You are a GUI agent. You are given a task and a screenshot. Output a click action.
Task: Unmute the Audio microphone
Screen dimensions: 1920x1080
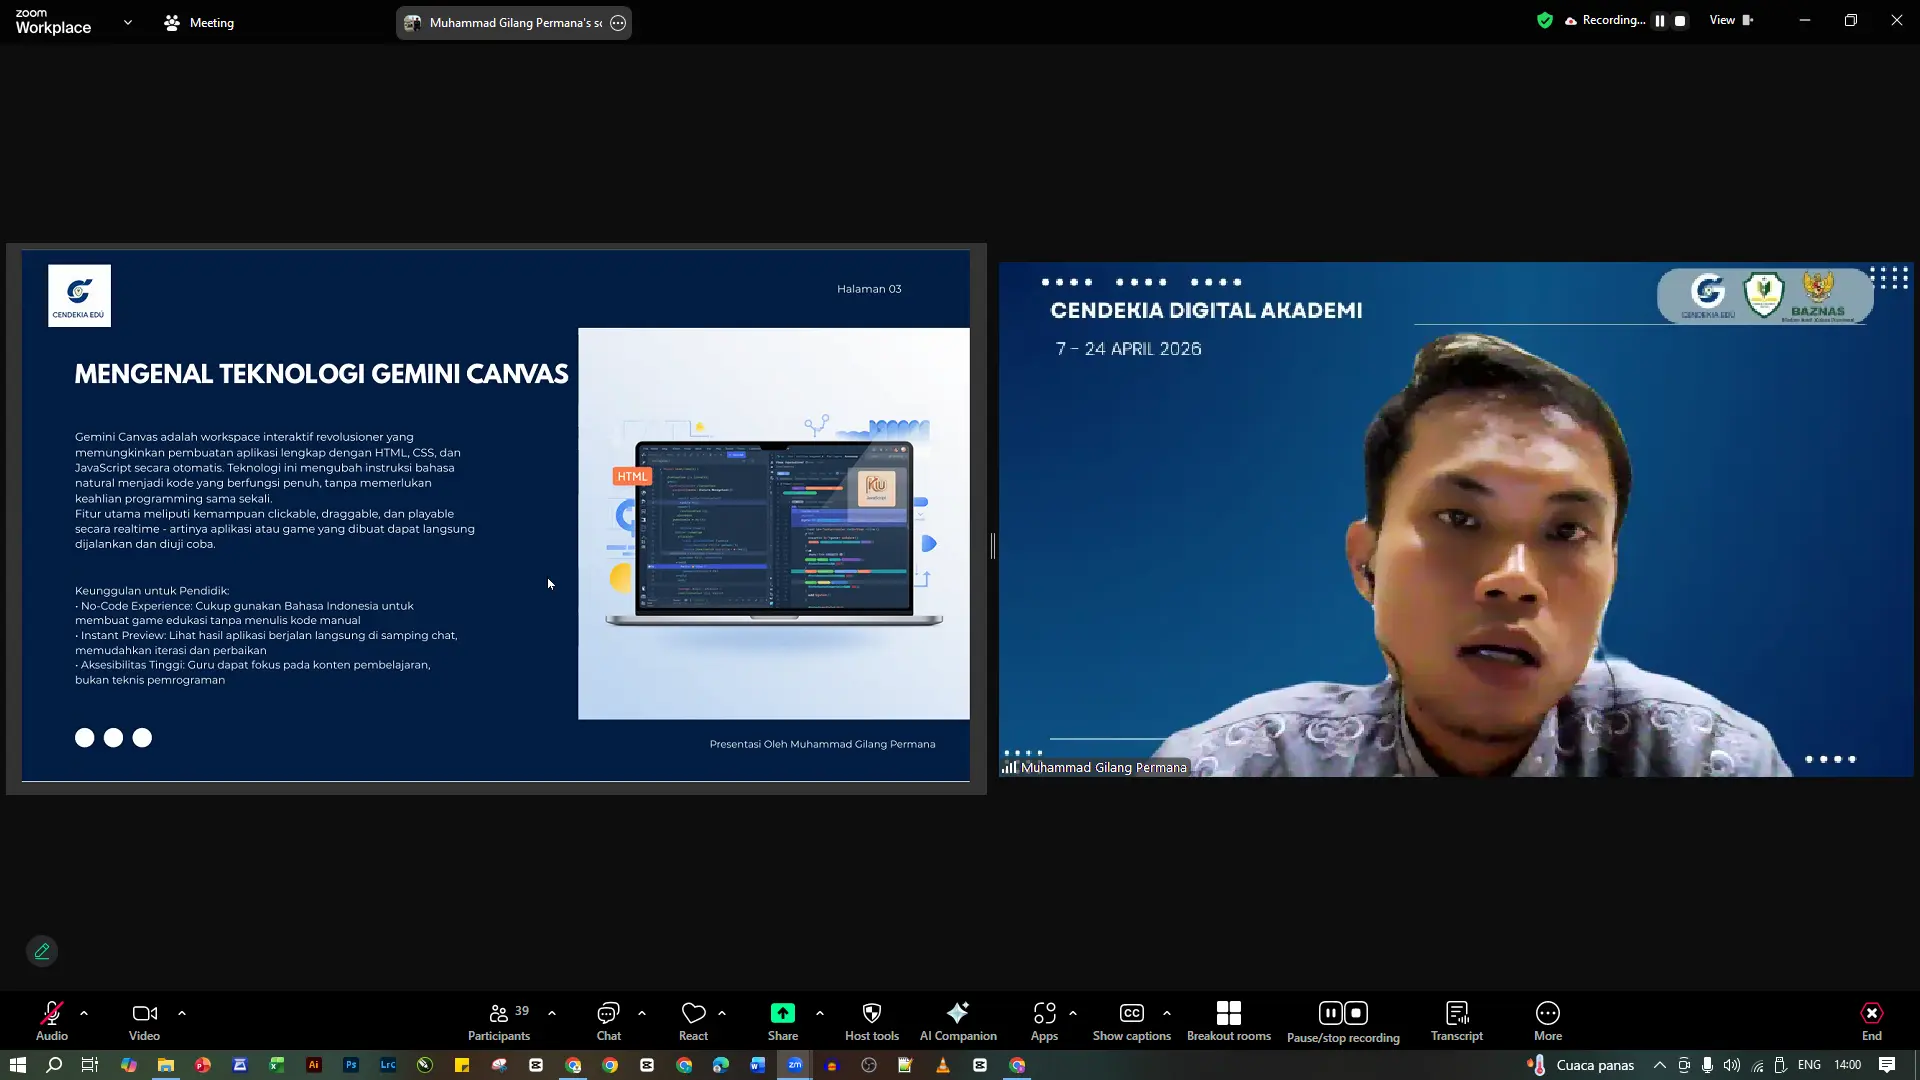pos(52,1021)
